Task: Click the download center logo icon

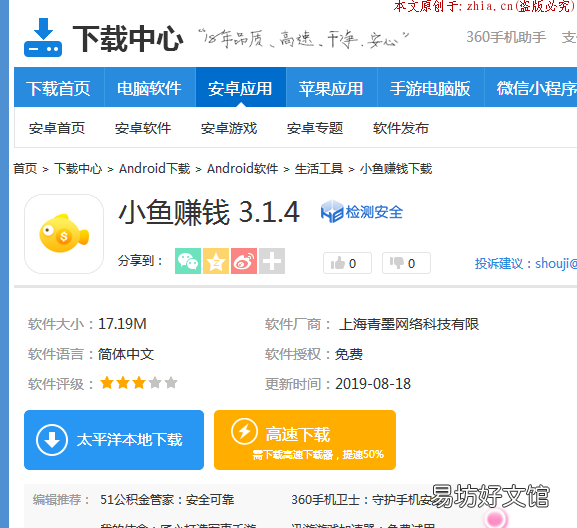Action: coord(43,38)
